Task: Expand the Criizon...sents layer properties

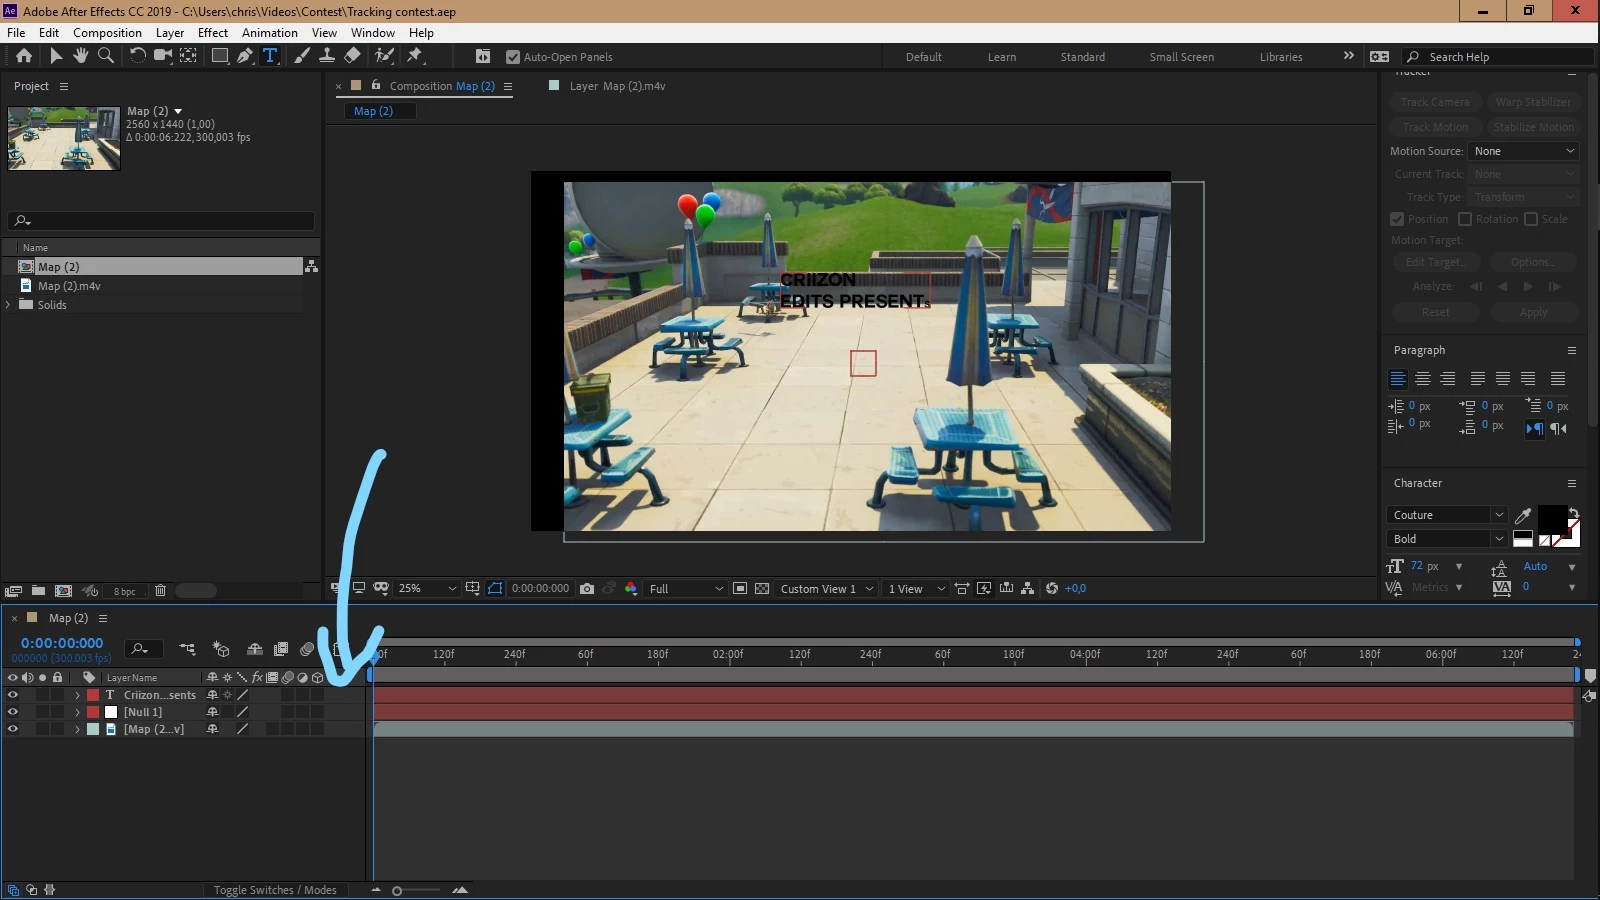Action: tap(77, 695)
